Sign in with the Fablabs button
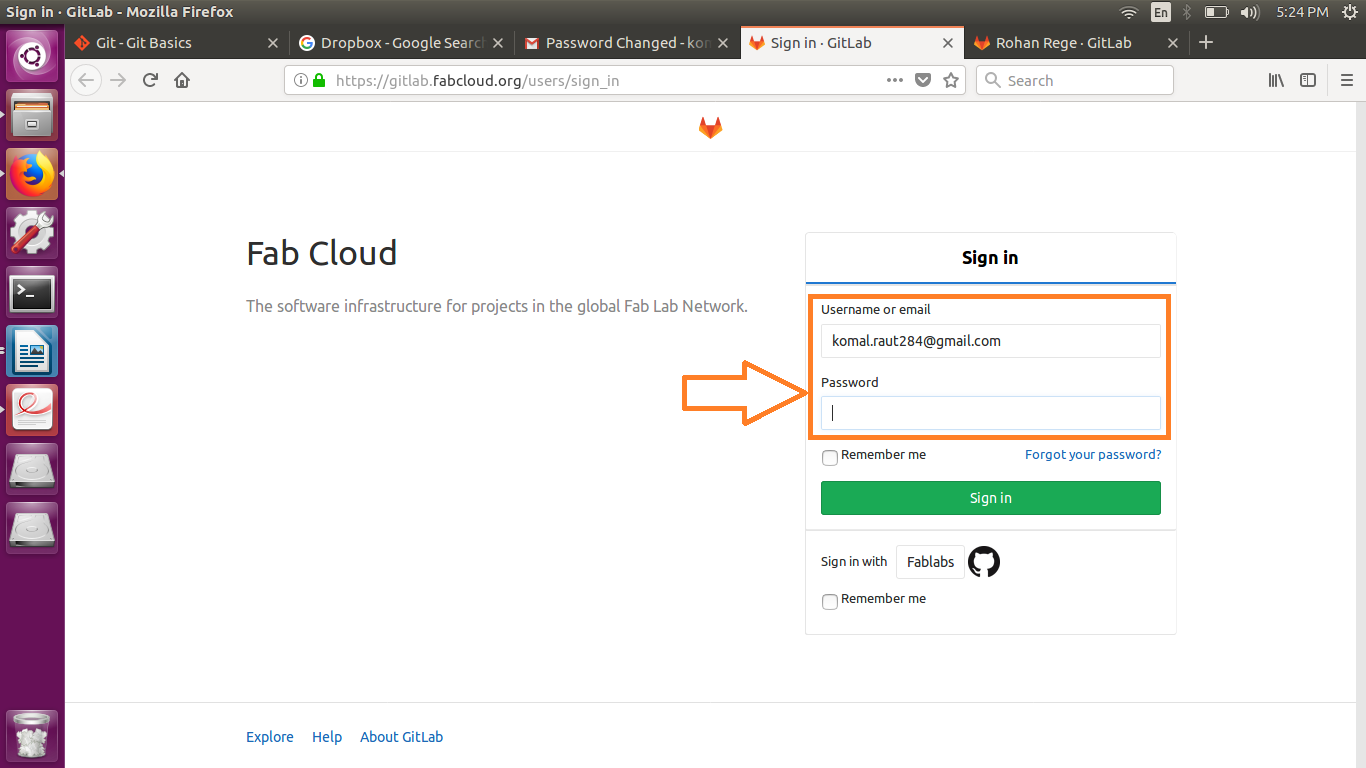This screenshot has width=1366, height=768. point(930,562)
